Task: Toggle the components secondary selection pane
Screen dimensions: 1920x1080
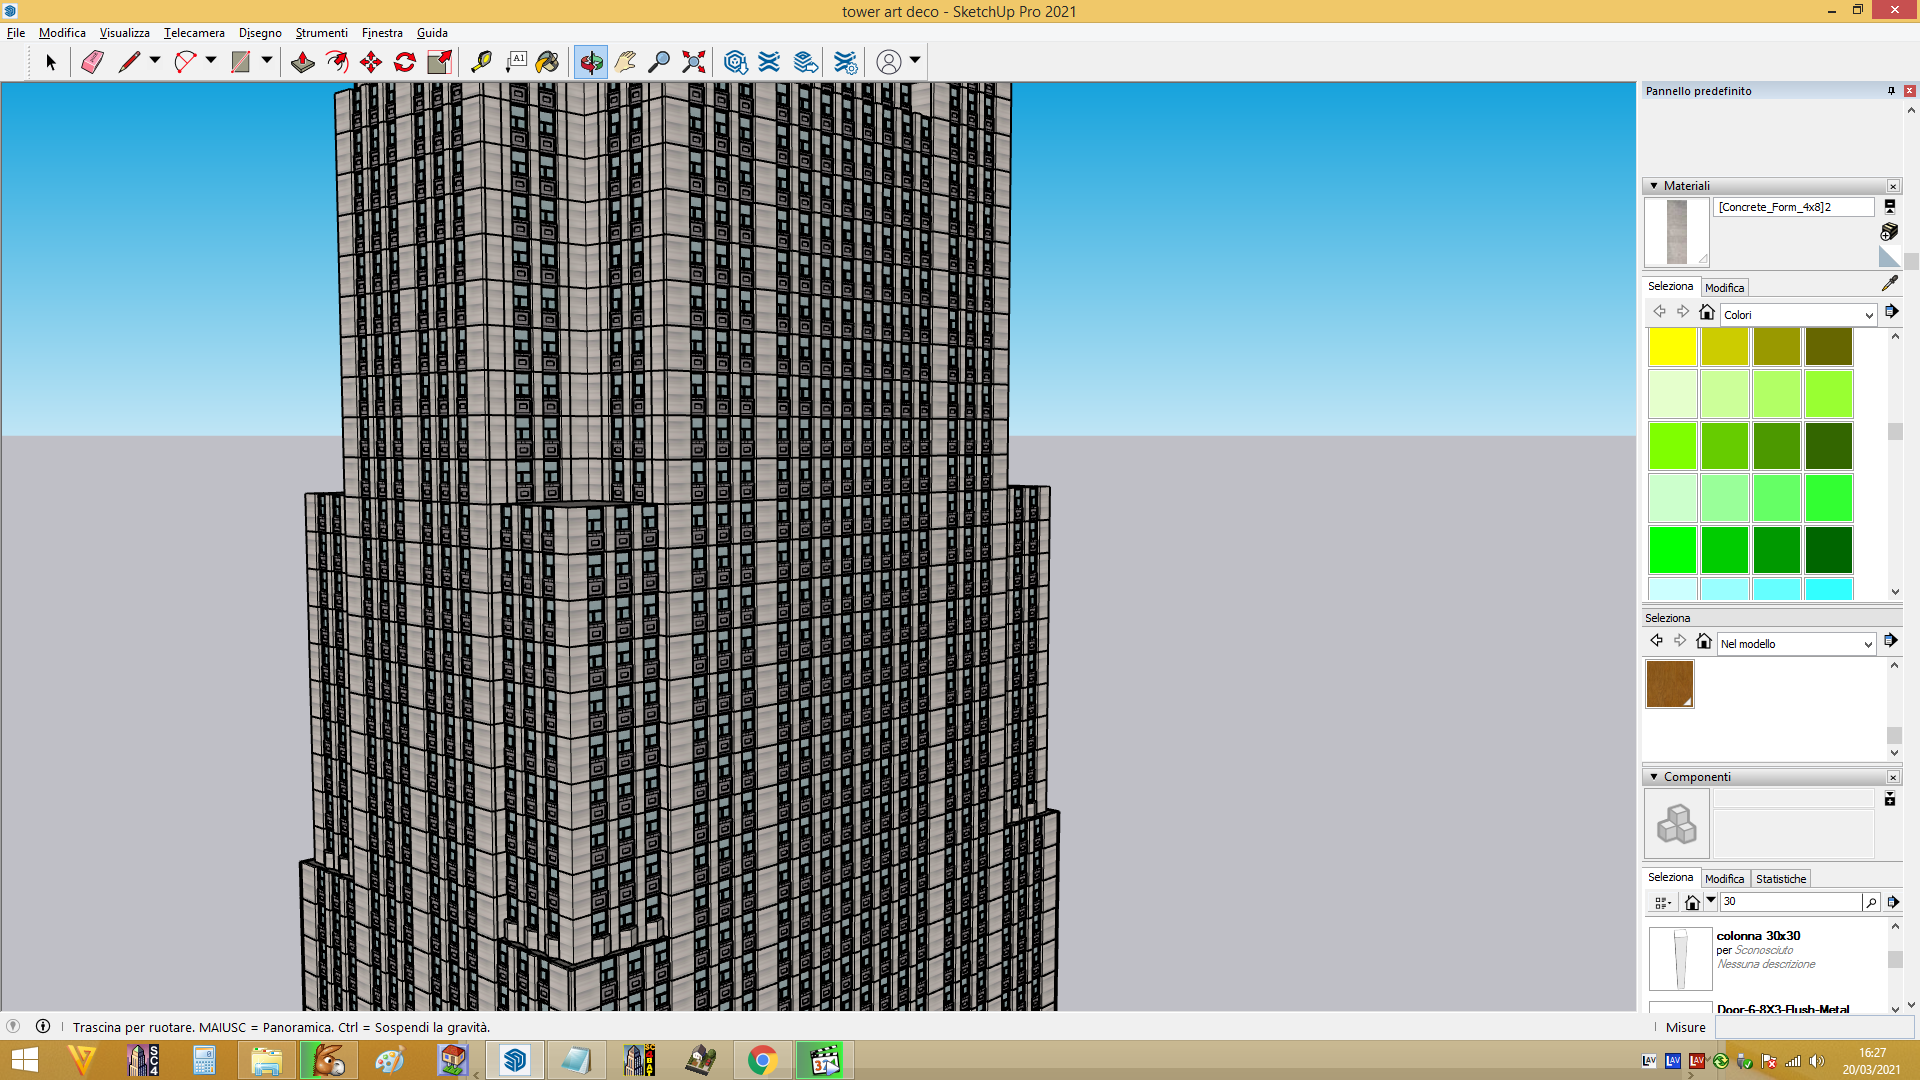Action: tap(1889, 799)
